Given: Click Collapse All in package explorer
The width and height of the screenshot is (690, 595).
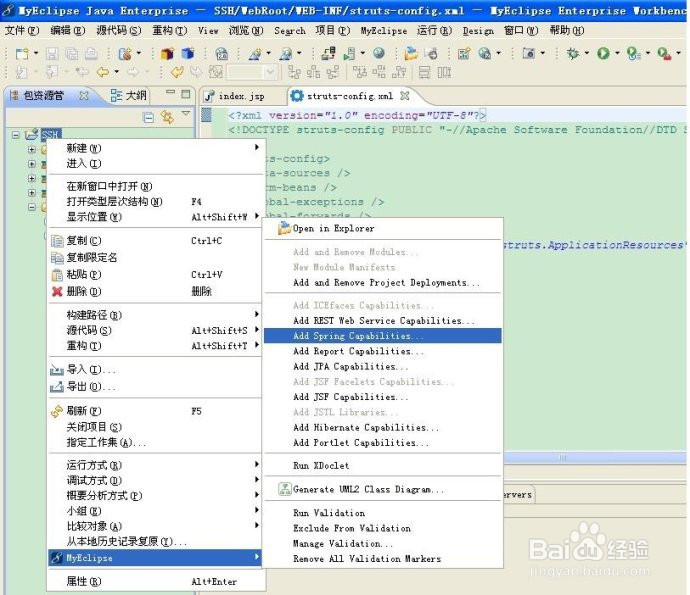Looking at the screenshot, I should tap(149, 117).
